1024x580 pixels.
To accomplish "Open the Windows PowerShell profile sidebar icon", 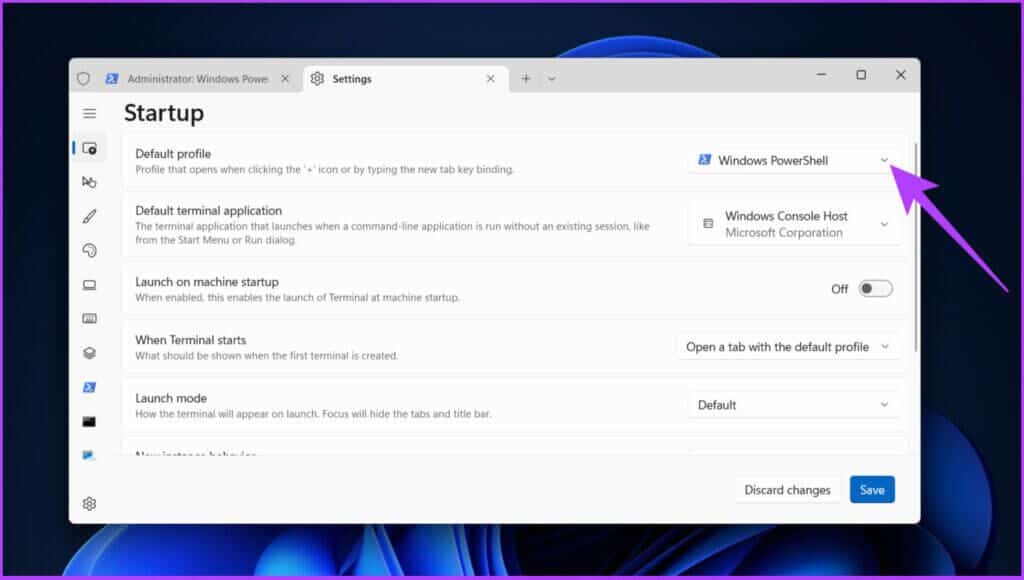I will point(89,387).
